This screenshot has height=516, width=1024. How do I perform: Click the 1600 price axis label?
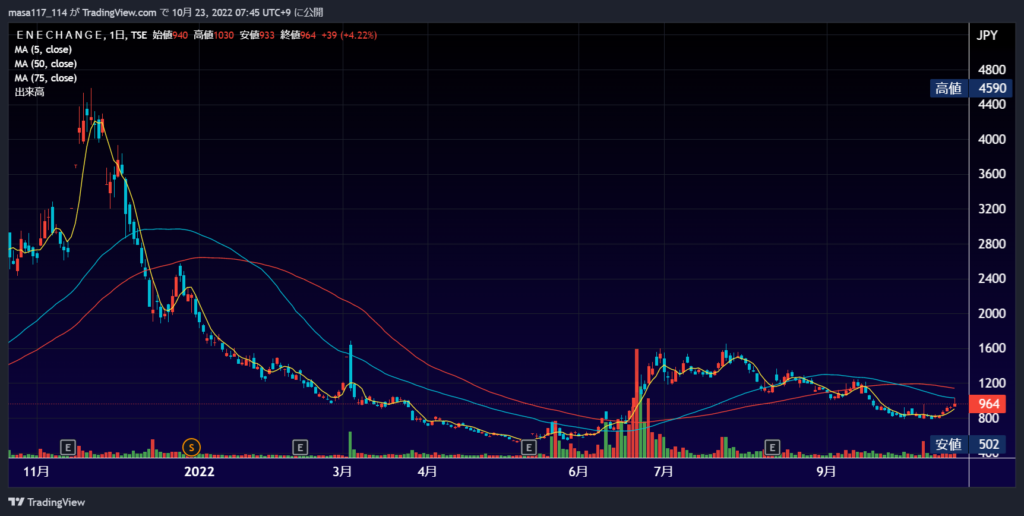992,348
